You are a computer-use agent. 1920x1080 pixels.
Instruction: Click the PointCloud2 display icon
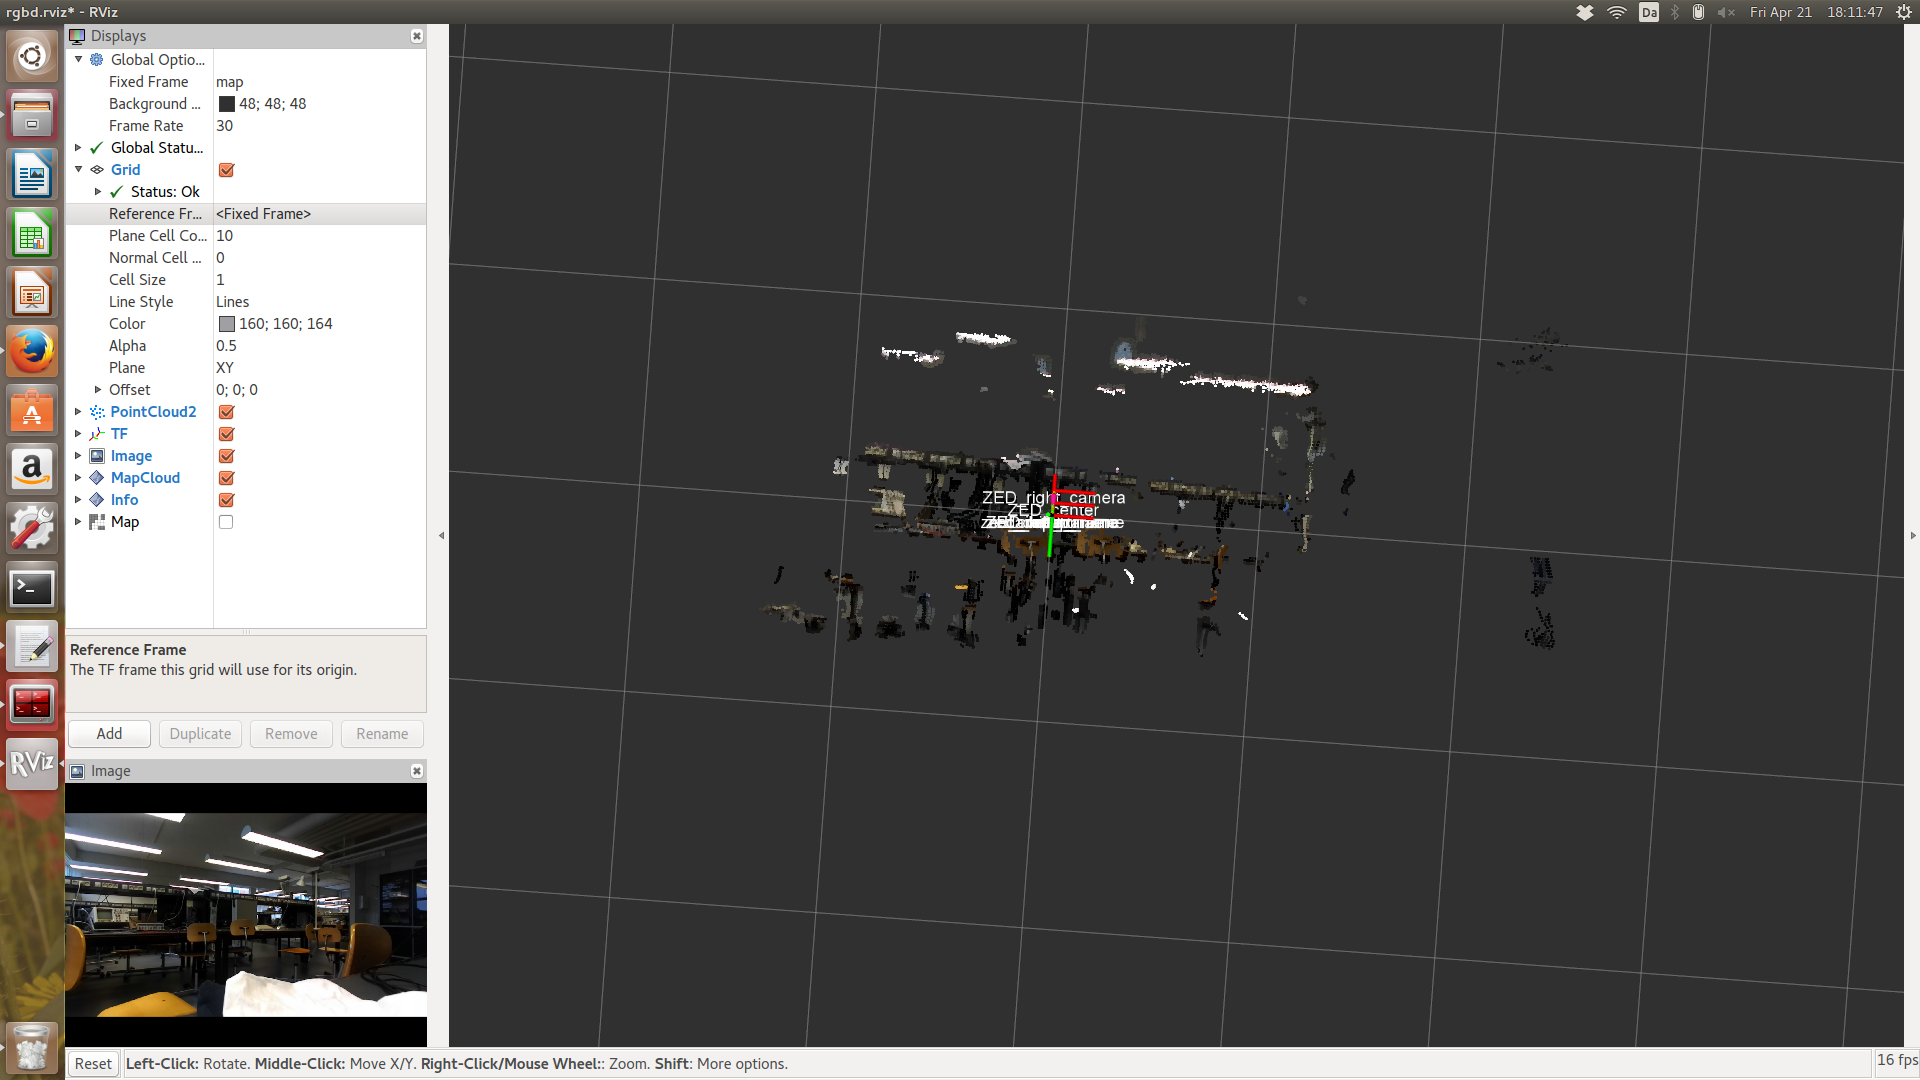(97, 412)
